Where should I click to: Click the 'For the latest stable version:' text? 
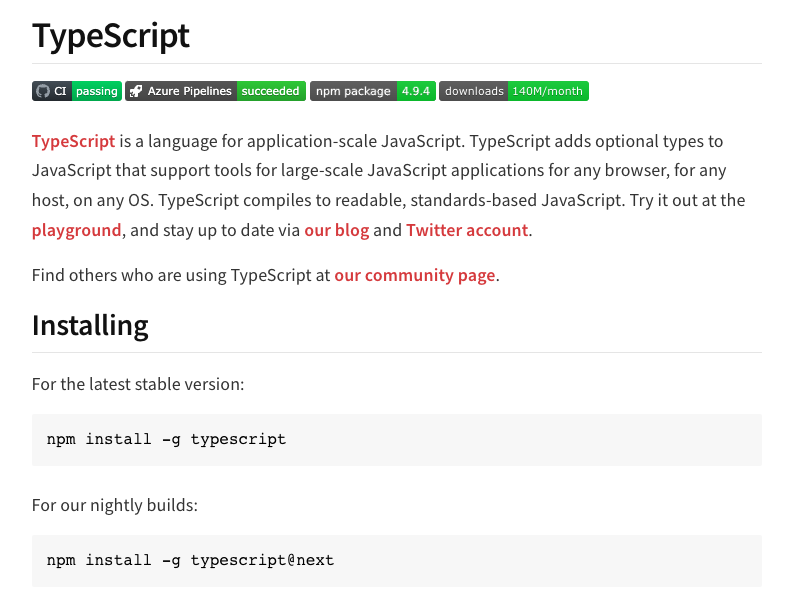(138, 384)
